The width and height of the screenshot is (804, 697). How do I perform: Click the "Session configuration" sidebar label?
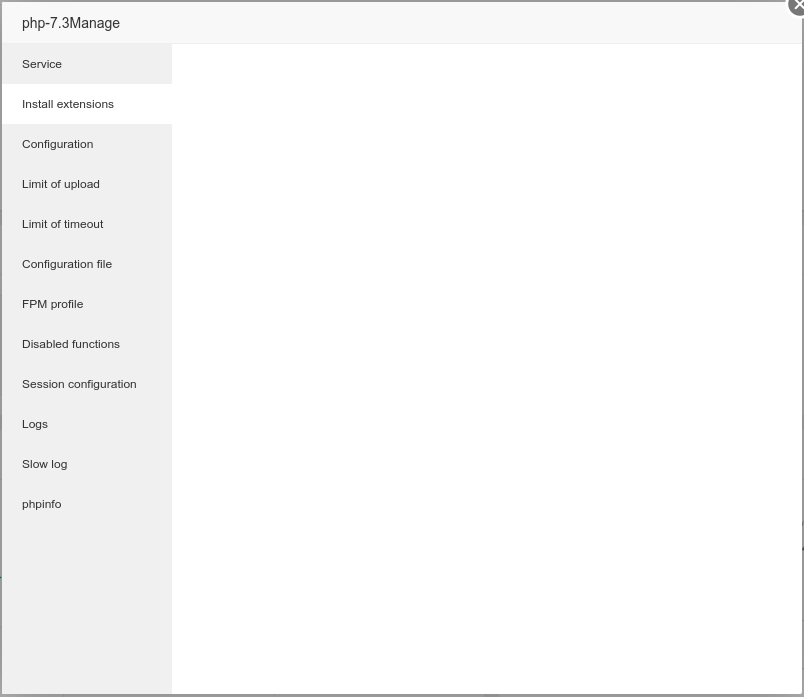click(x=79, y=384)
